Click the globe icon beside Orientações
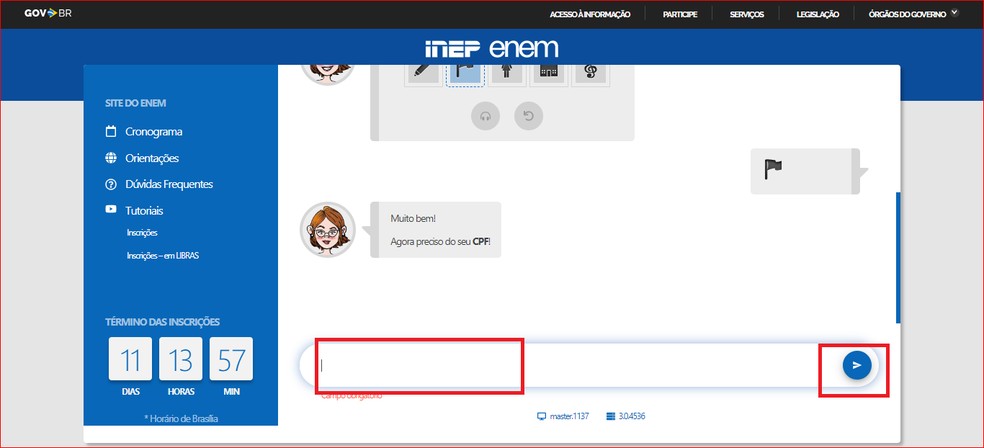Viewport: 984px width, 448px height. [111, 158]
